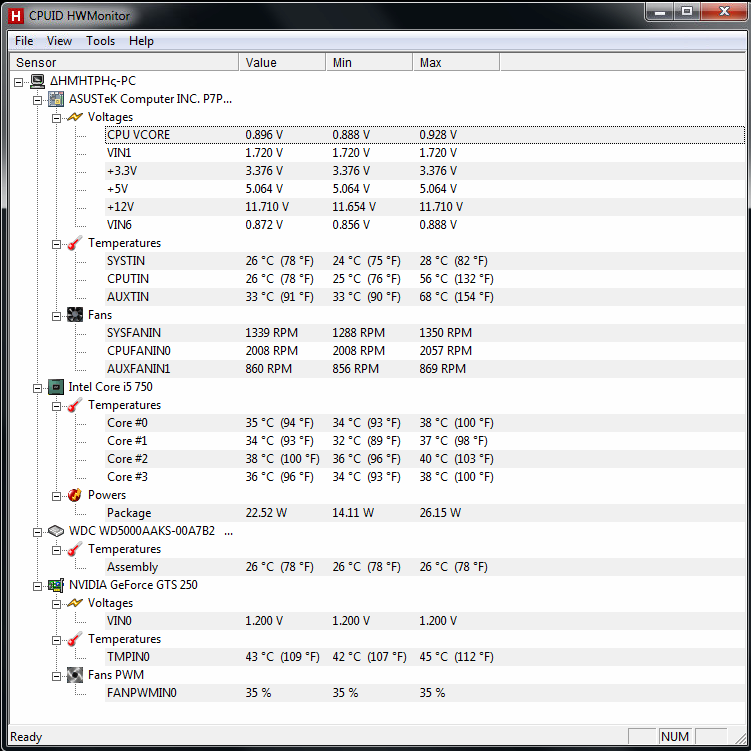
Task: Select the Core #2 row
Action: click(x=425, y=459)
